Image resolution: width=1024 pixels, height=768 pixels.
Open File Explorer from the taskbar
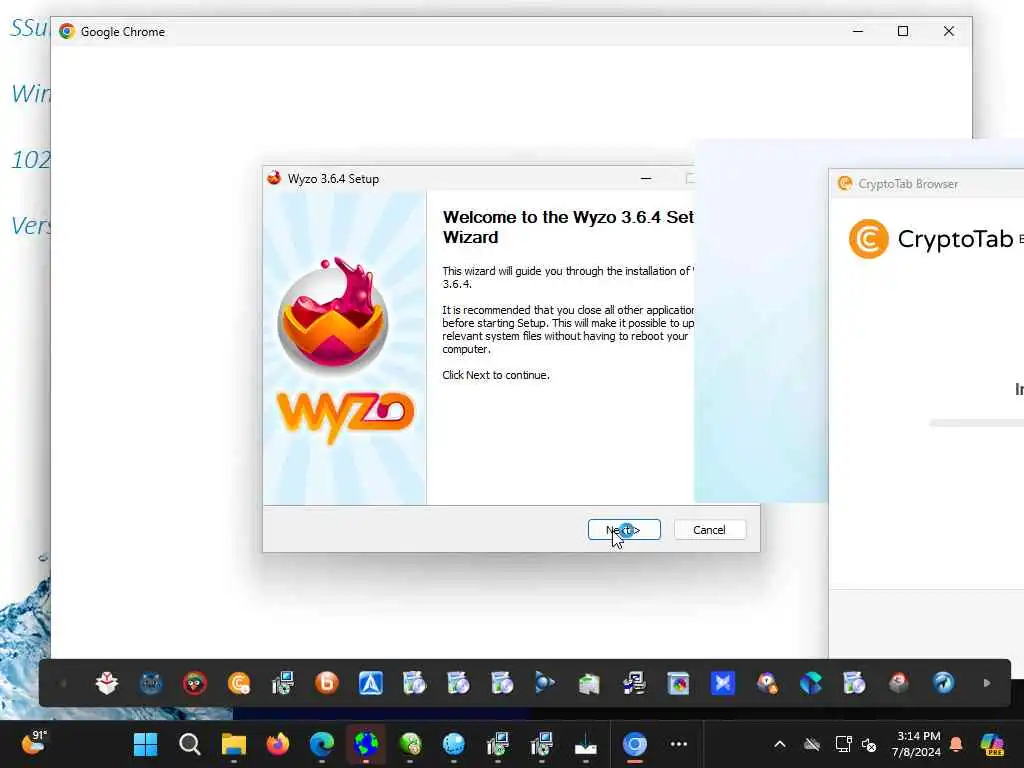click(x=234, y=744)
